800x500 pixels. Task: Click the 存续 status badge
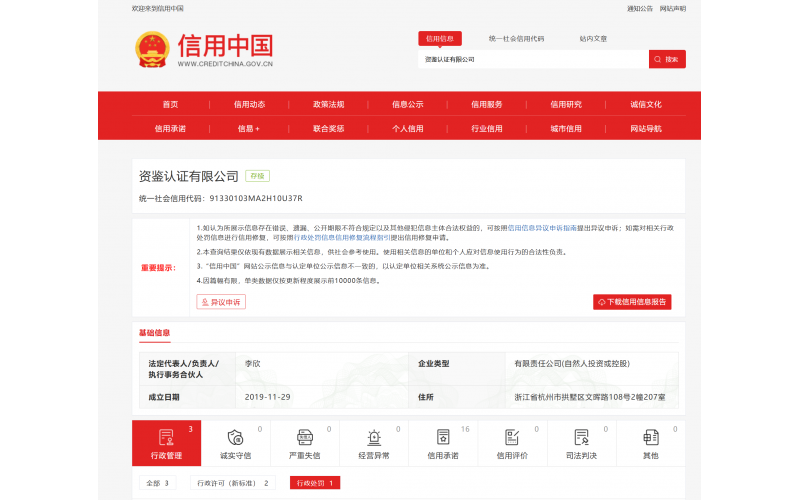tap(258, 176)
